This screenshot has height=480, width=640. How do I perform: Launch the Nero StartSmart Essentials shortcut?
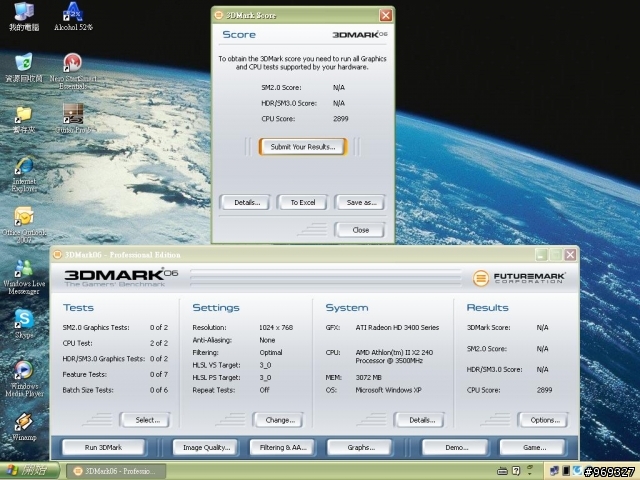click(73, 71)
